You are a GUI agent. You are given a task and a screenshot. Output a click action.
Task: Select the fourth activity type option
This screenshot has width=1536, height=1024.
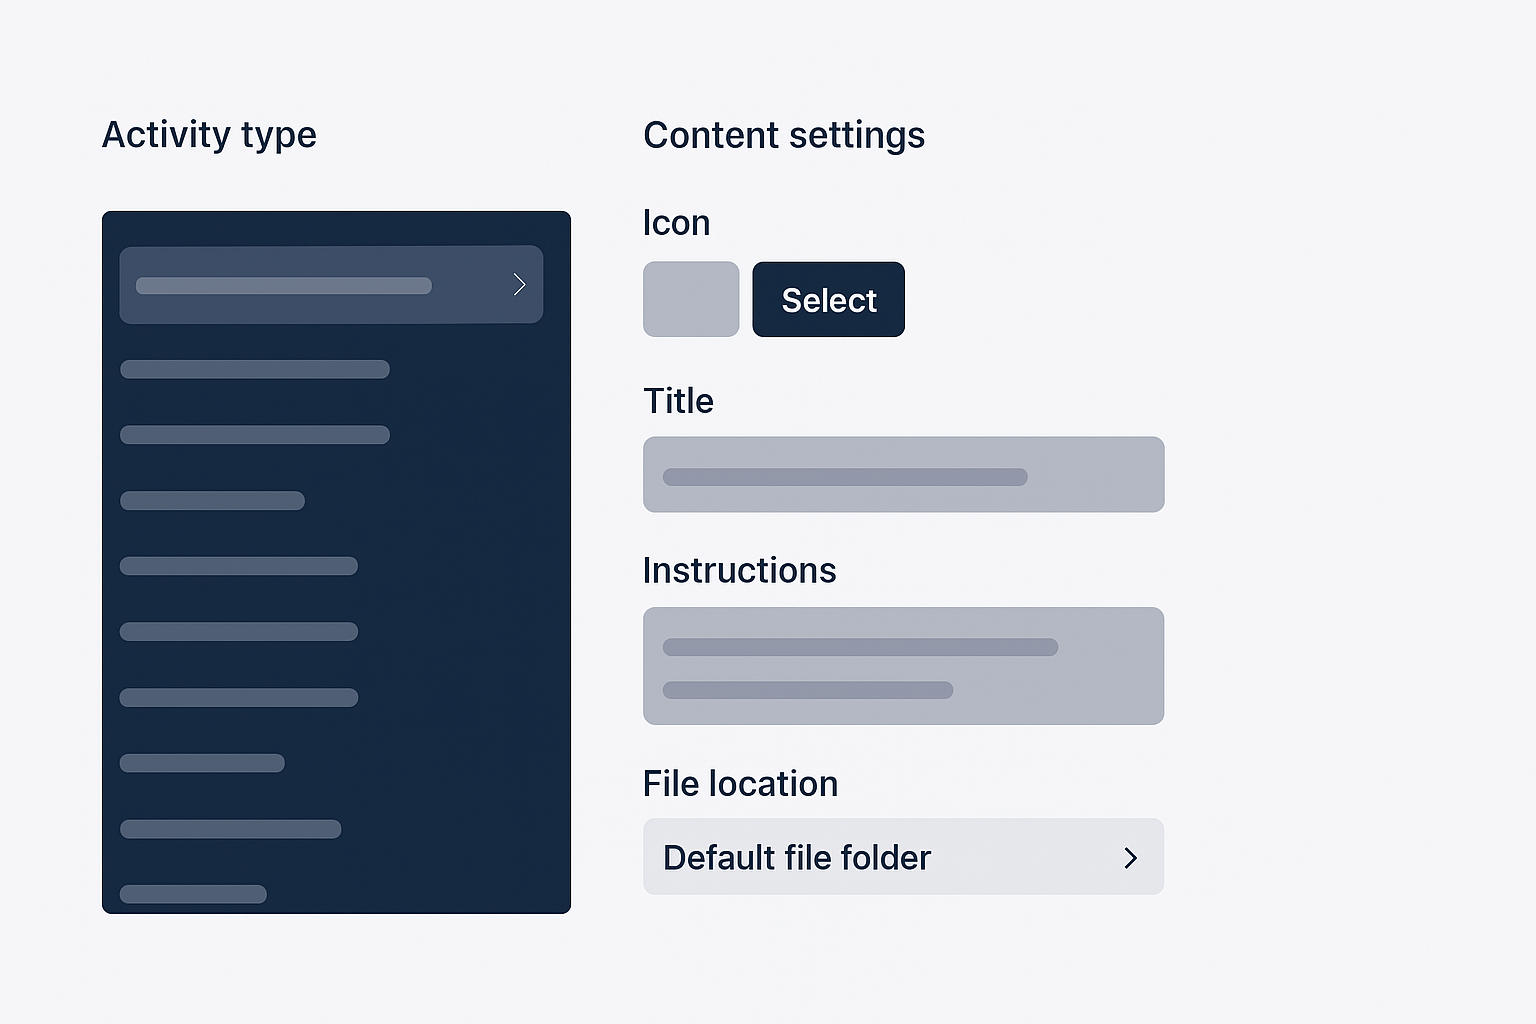tap(212, 501)
